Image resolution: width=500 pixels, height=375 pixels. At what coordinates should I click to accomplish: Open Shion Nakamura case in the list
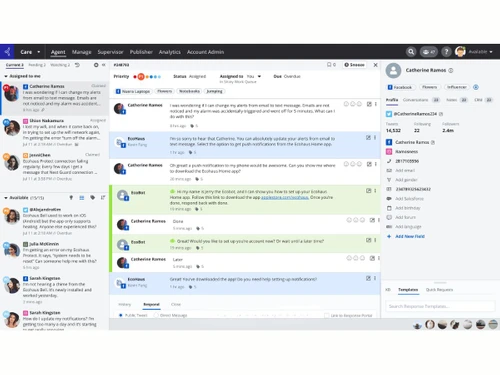click(54, 132)
